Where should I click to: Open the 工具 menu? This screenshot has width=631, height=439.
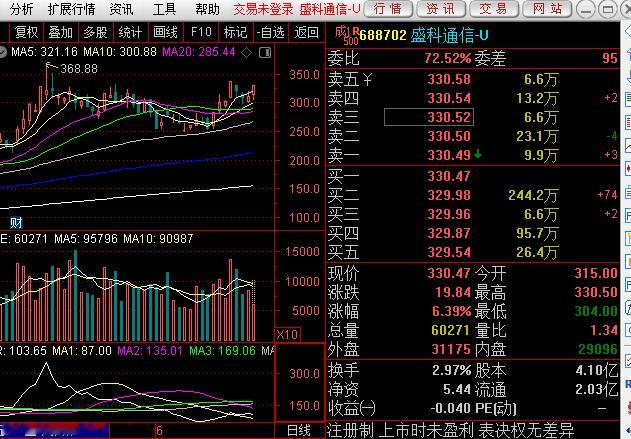(164, 9)
